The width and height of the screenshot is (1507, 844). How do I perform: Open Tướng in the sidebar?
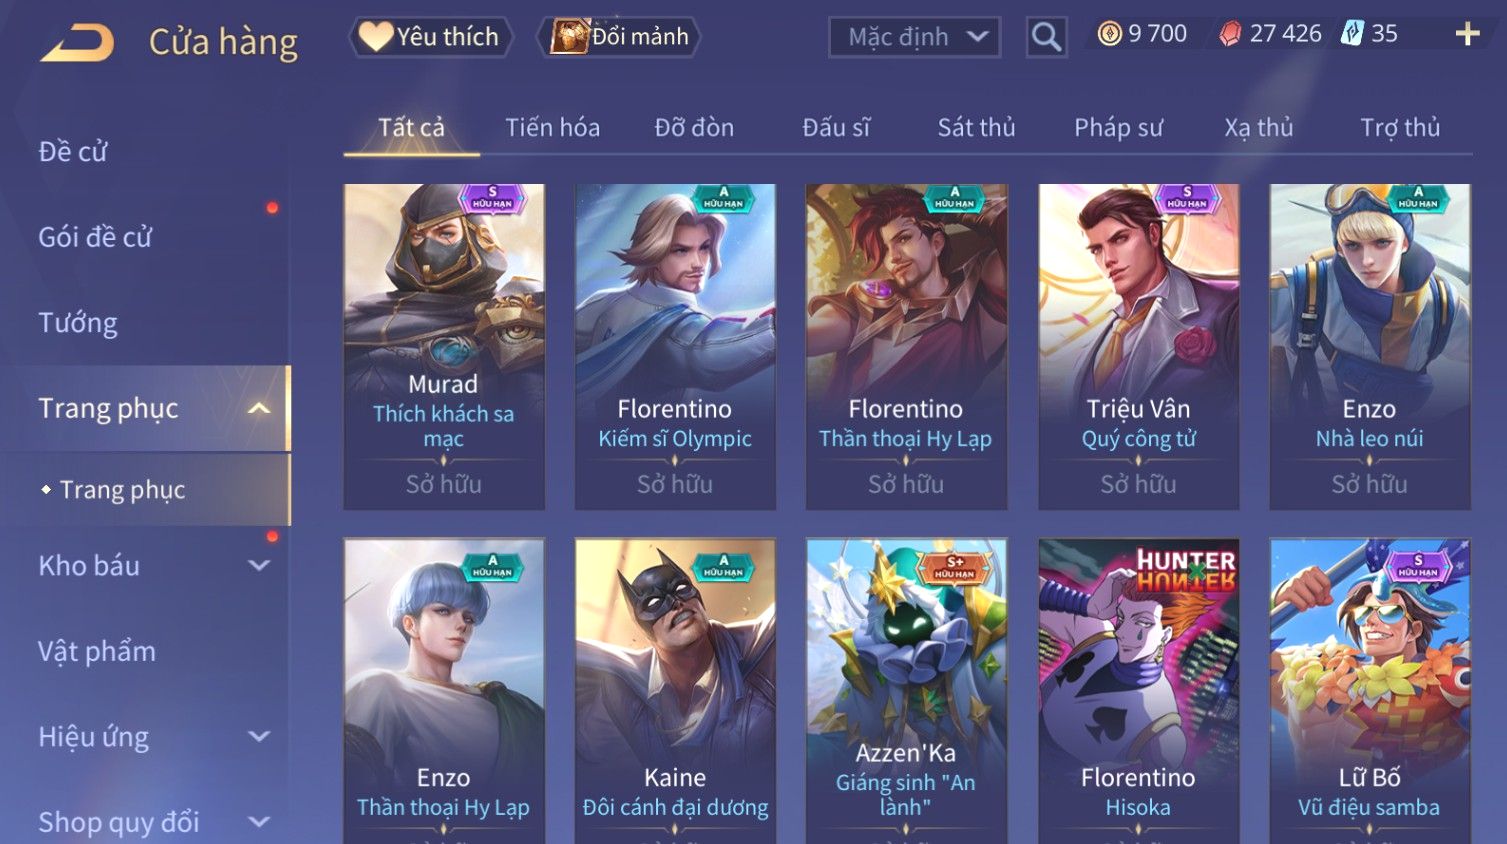tap(78, 323)
